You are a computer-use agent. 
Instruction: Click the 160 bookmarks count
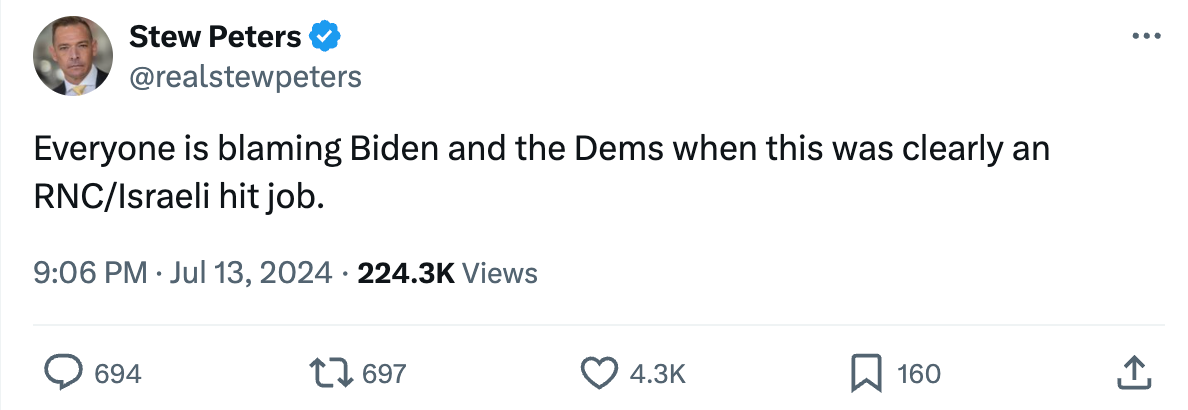(919, 374)
